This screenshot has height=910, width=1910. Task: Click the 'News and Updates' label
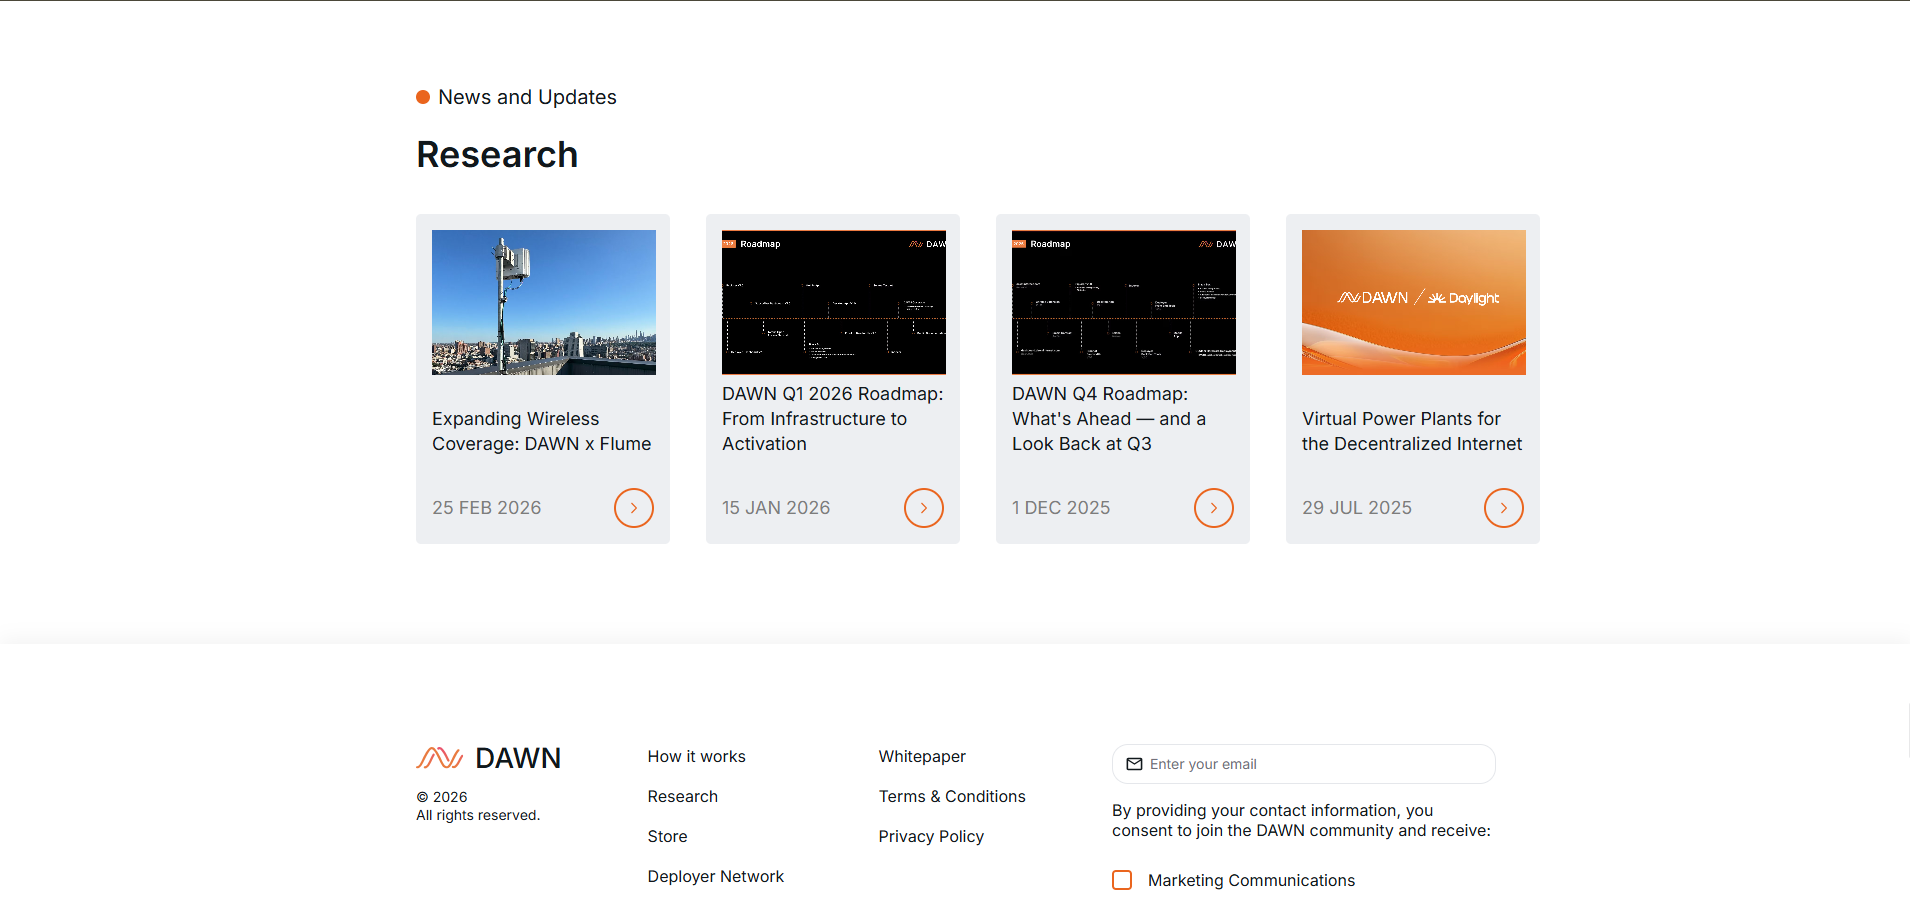527,97
